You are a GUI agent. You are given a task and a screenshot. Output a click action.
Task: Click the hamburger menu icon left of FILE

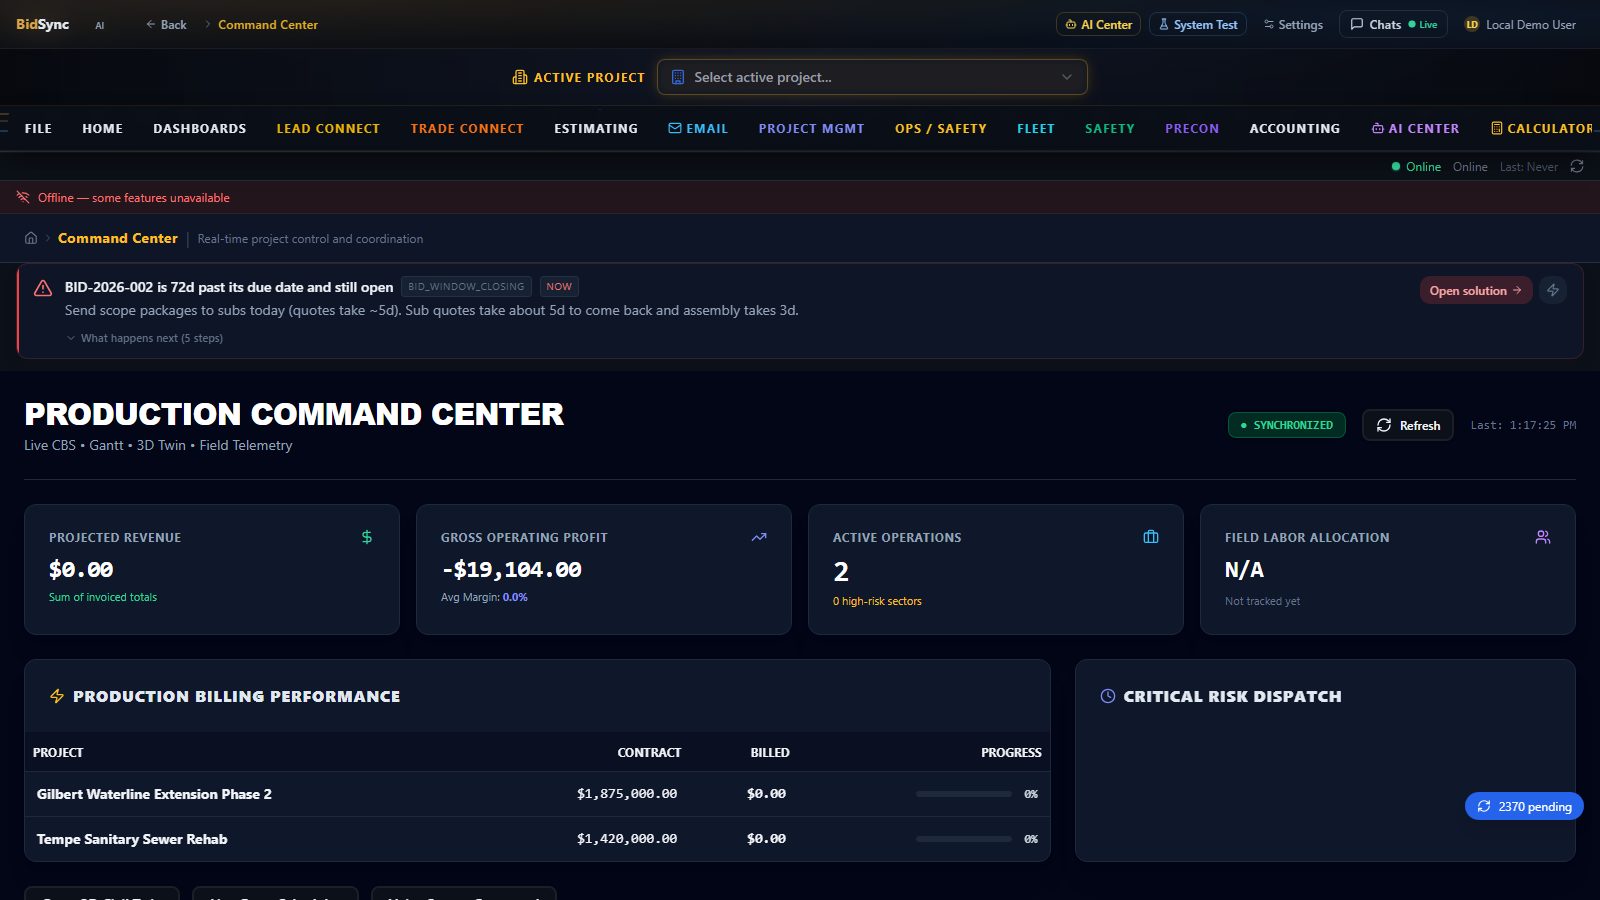4,123
